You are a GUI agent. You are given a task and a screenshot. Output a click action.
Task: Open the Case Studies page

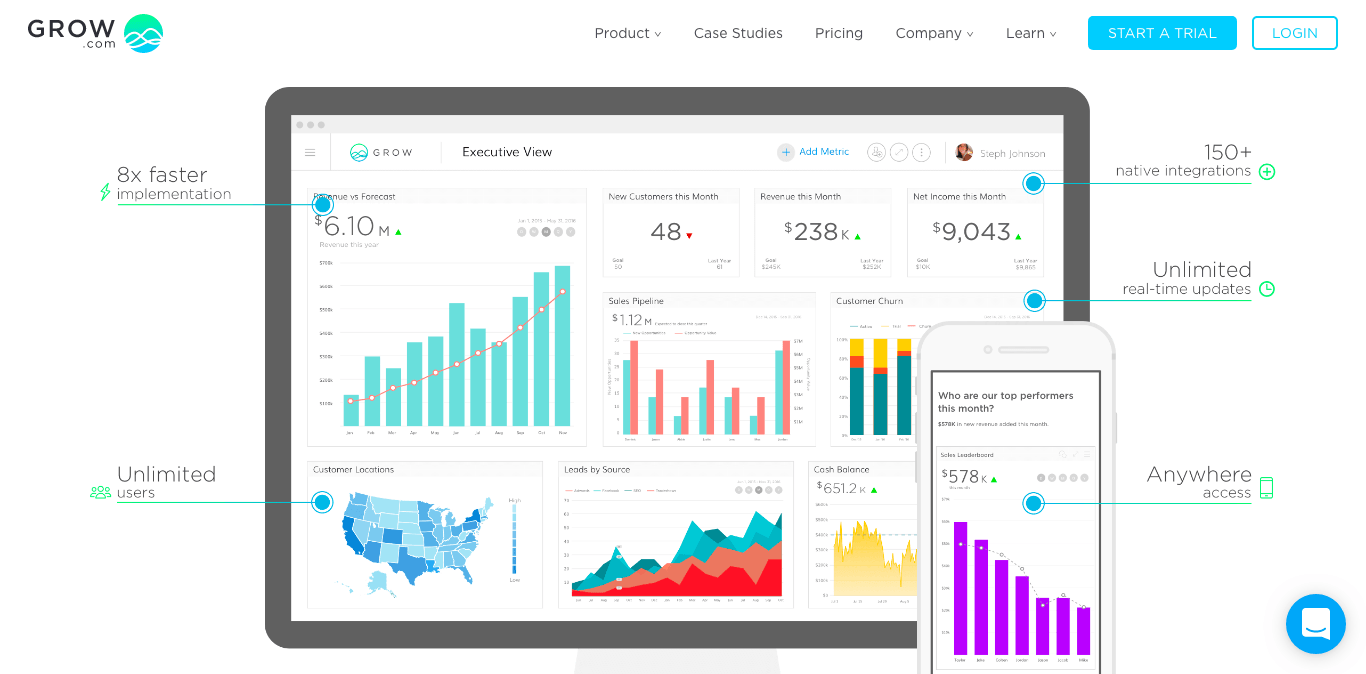[738, 33]
